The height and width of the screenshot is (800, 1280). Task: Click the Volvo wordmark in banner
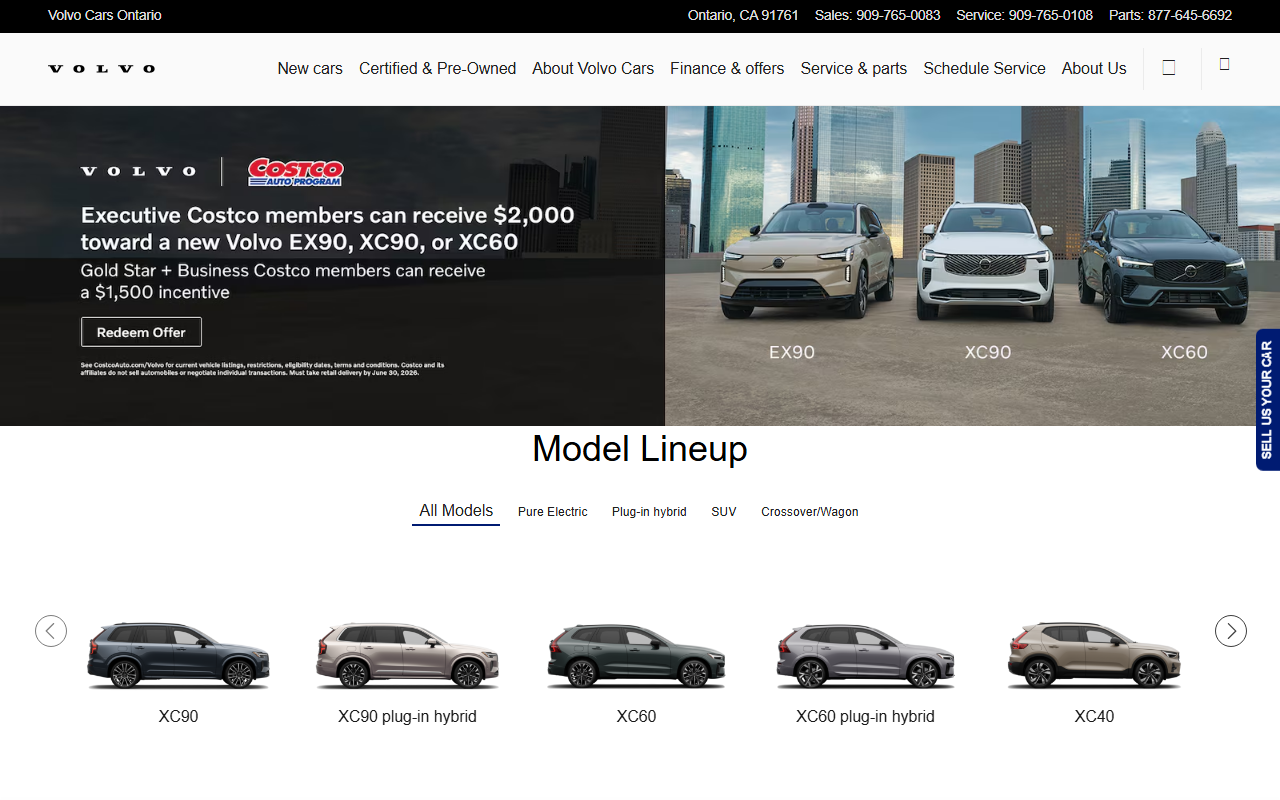[138, 172]
